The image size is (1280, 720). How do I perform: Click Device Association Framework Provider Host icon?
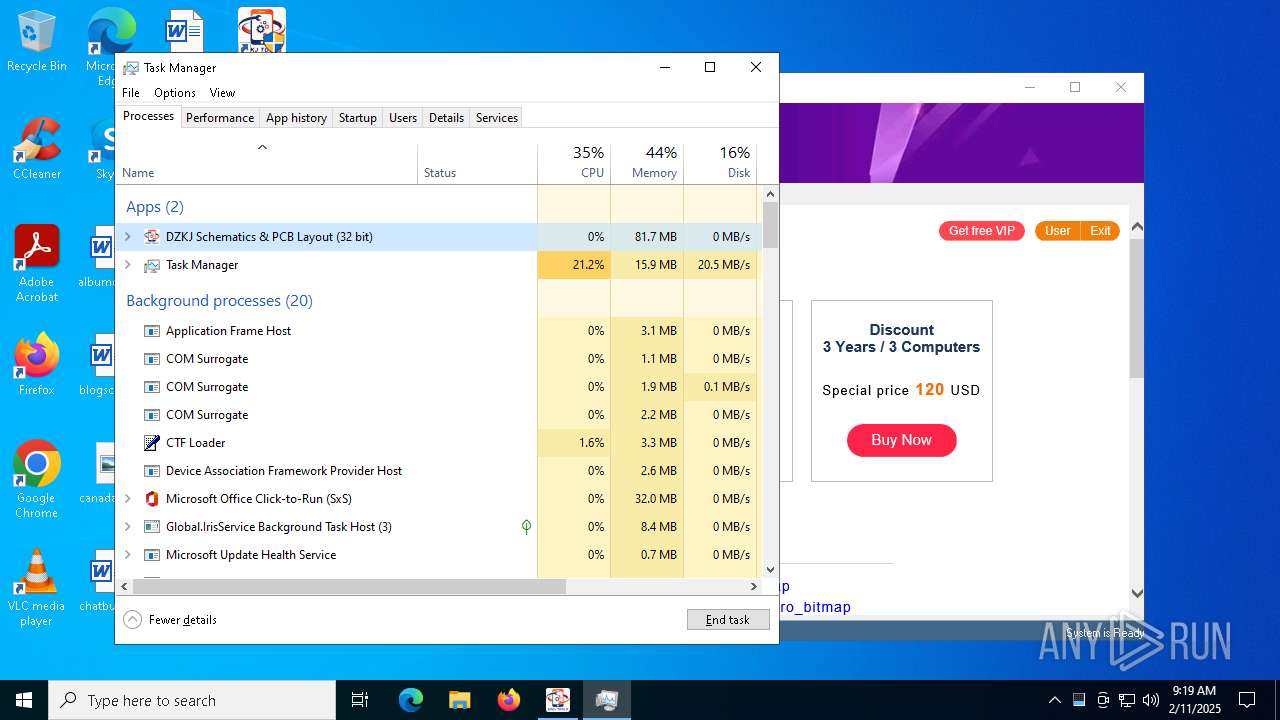pos(152,471)
